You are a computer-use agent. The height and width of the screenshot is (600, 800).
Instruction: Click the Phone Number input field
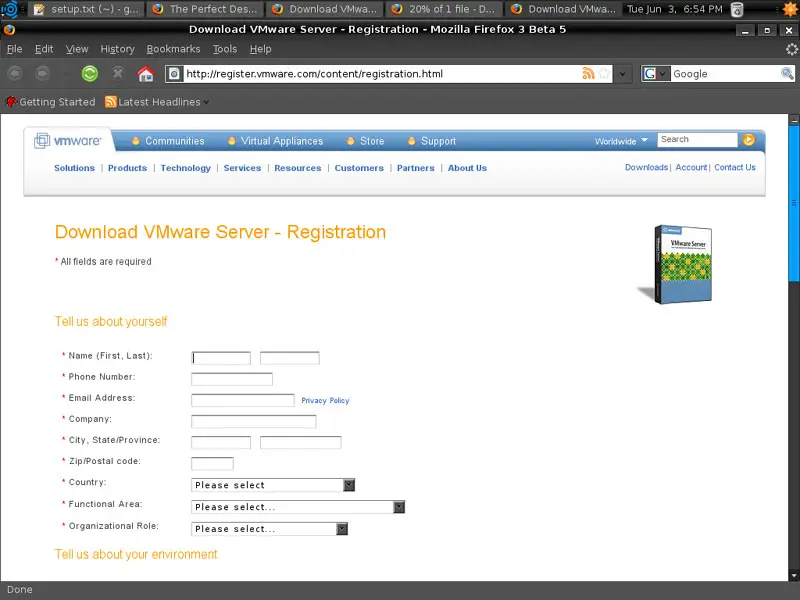click(232, 379)
